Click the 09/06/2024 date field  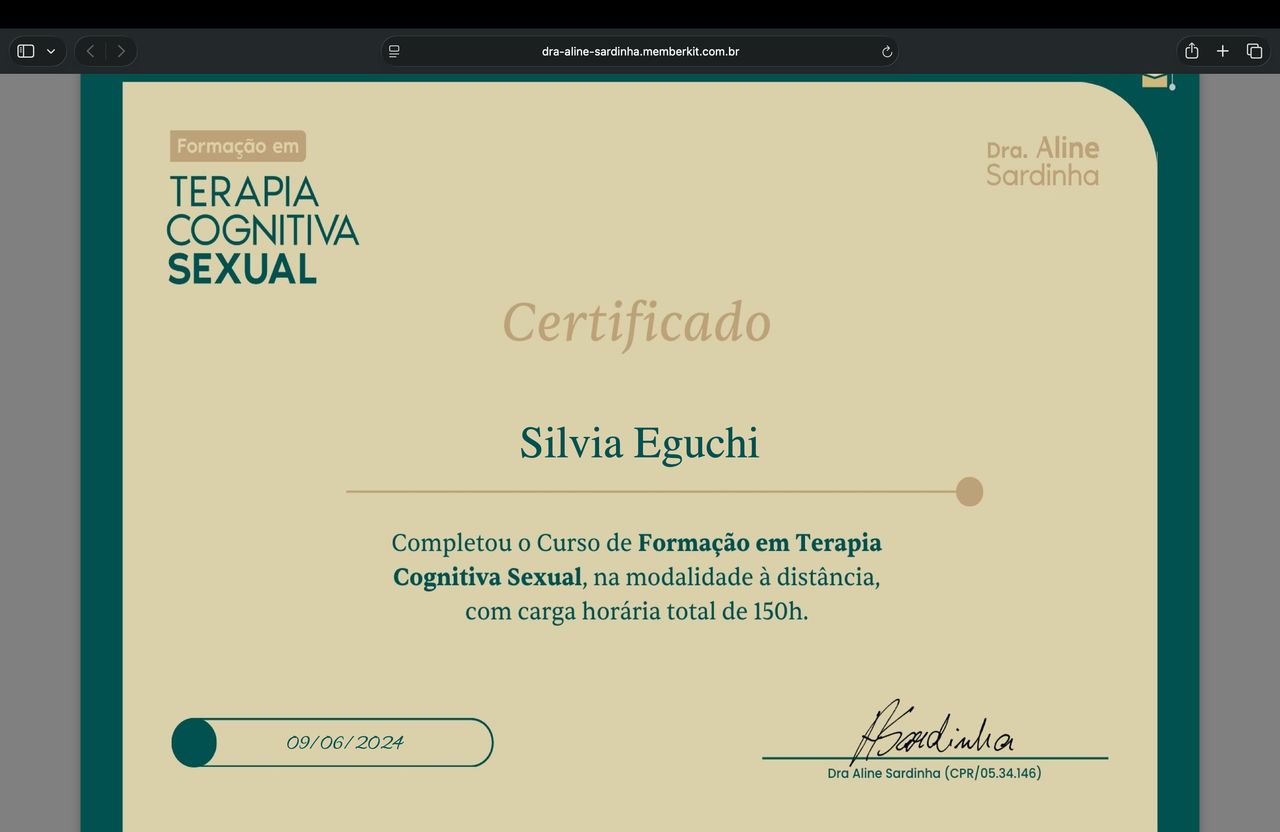tap(345, 742)
